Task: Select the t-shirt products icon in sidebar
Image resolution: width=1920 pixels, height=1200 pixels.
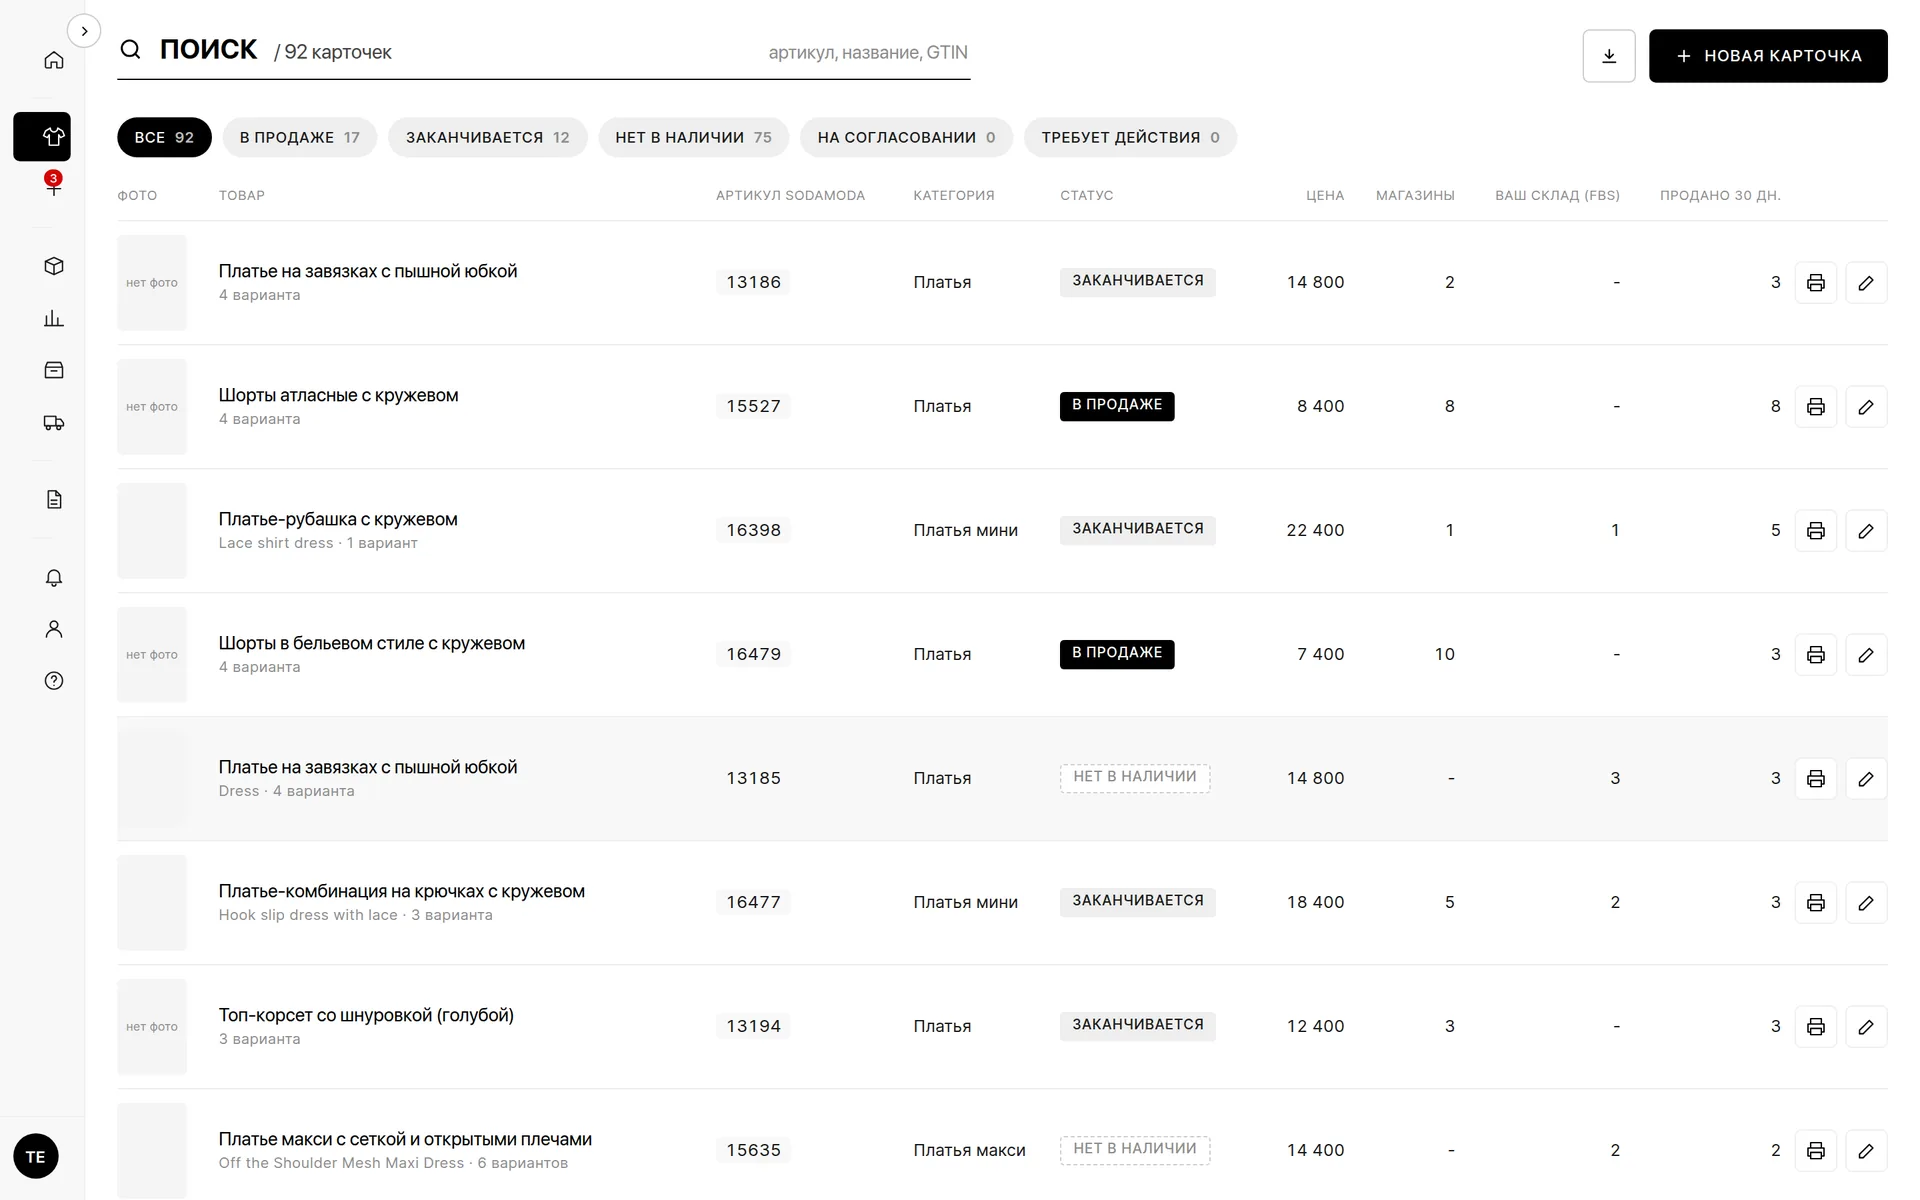Action: 42,137
